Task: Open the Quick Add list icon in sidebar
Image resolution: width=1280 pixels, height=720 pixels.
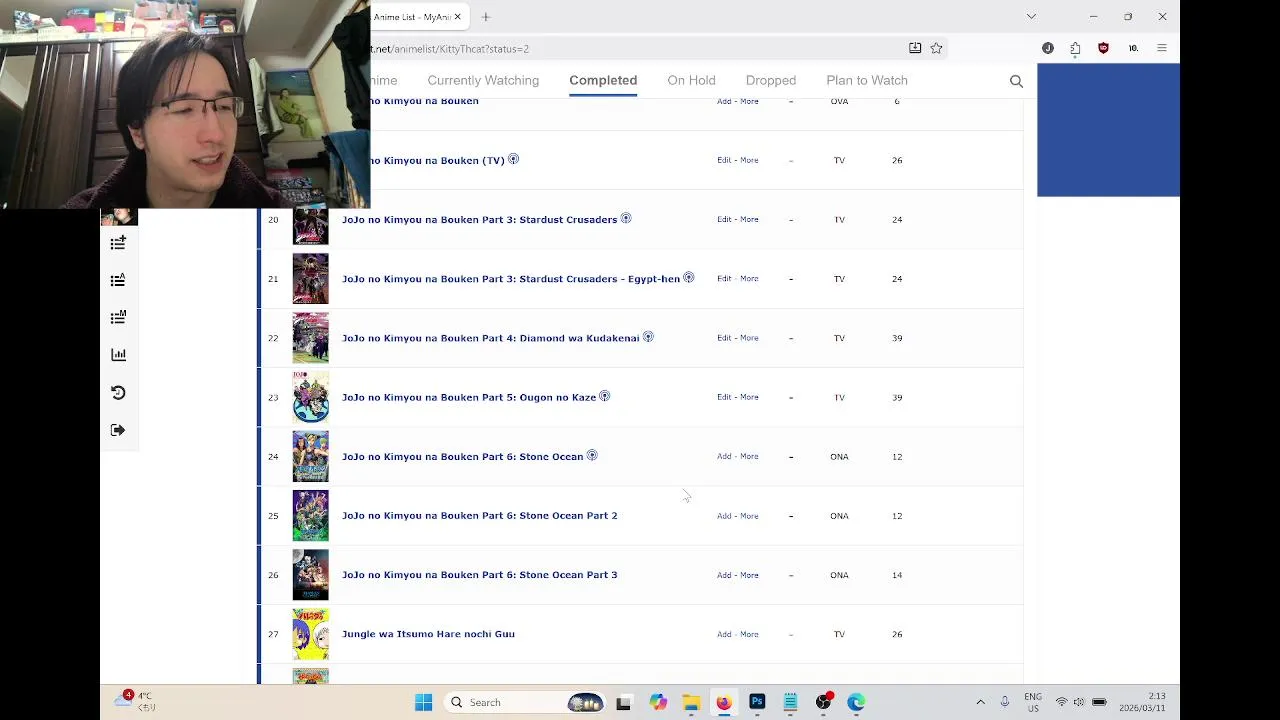Action: [118, 243]
